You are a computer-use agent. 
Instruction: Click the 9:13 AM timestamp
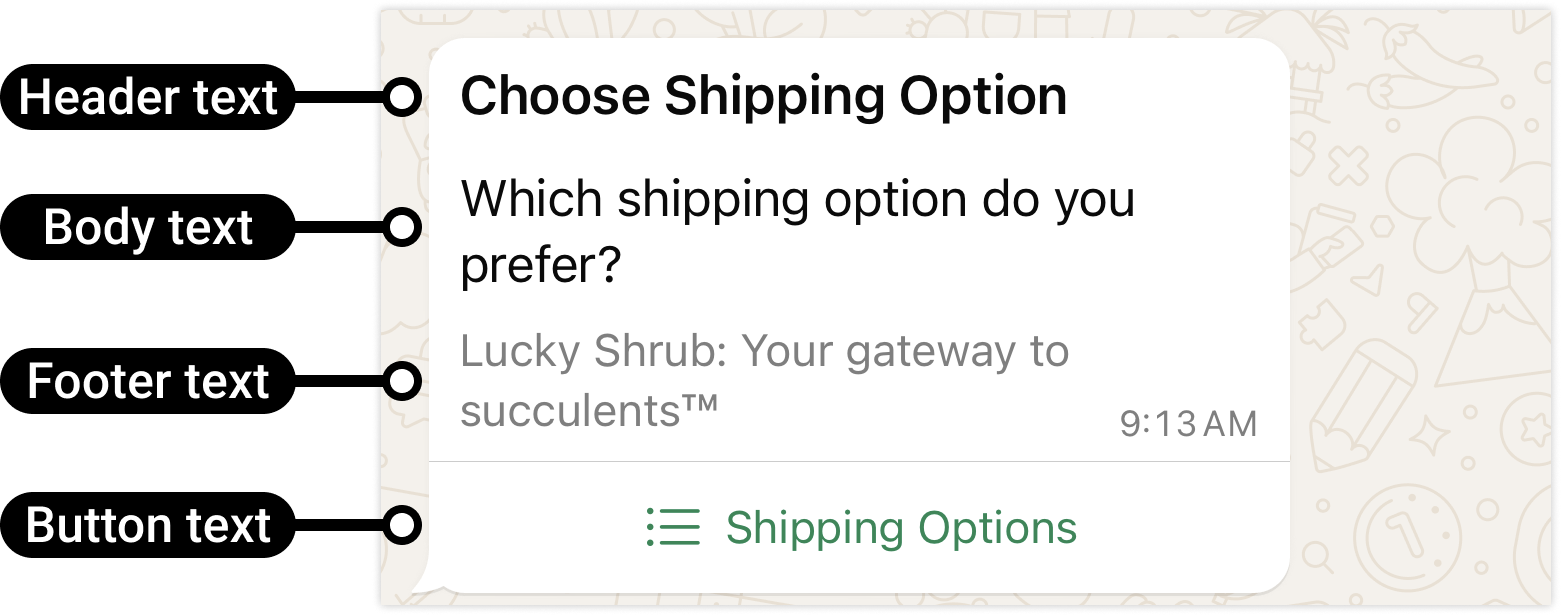tap(1187, 424)
